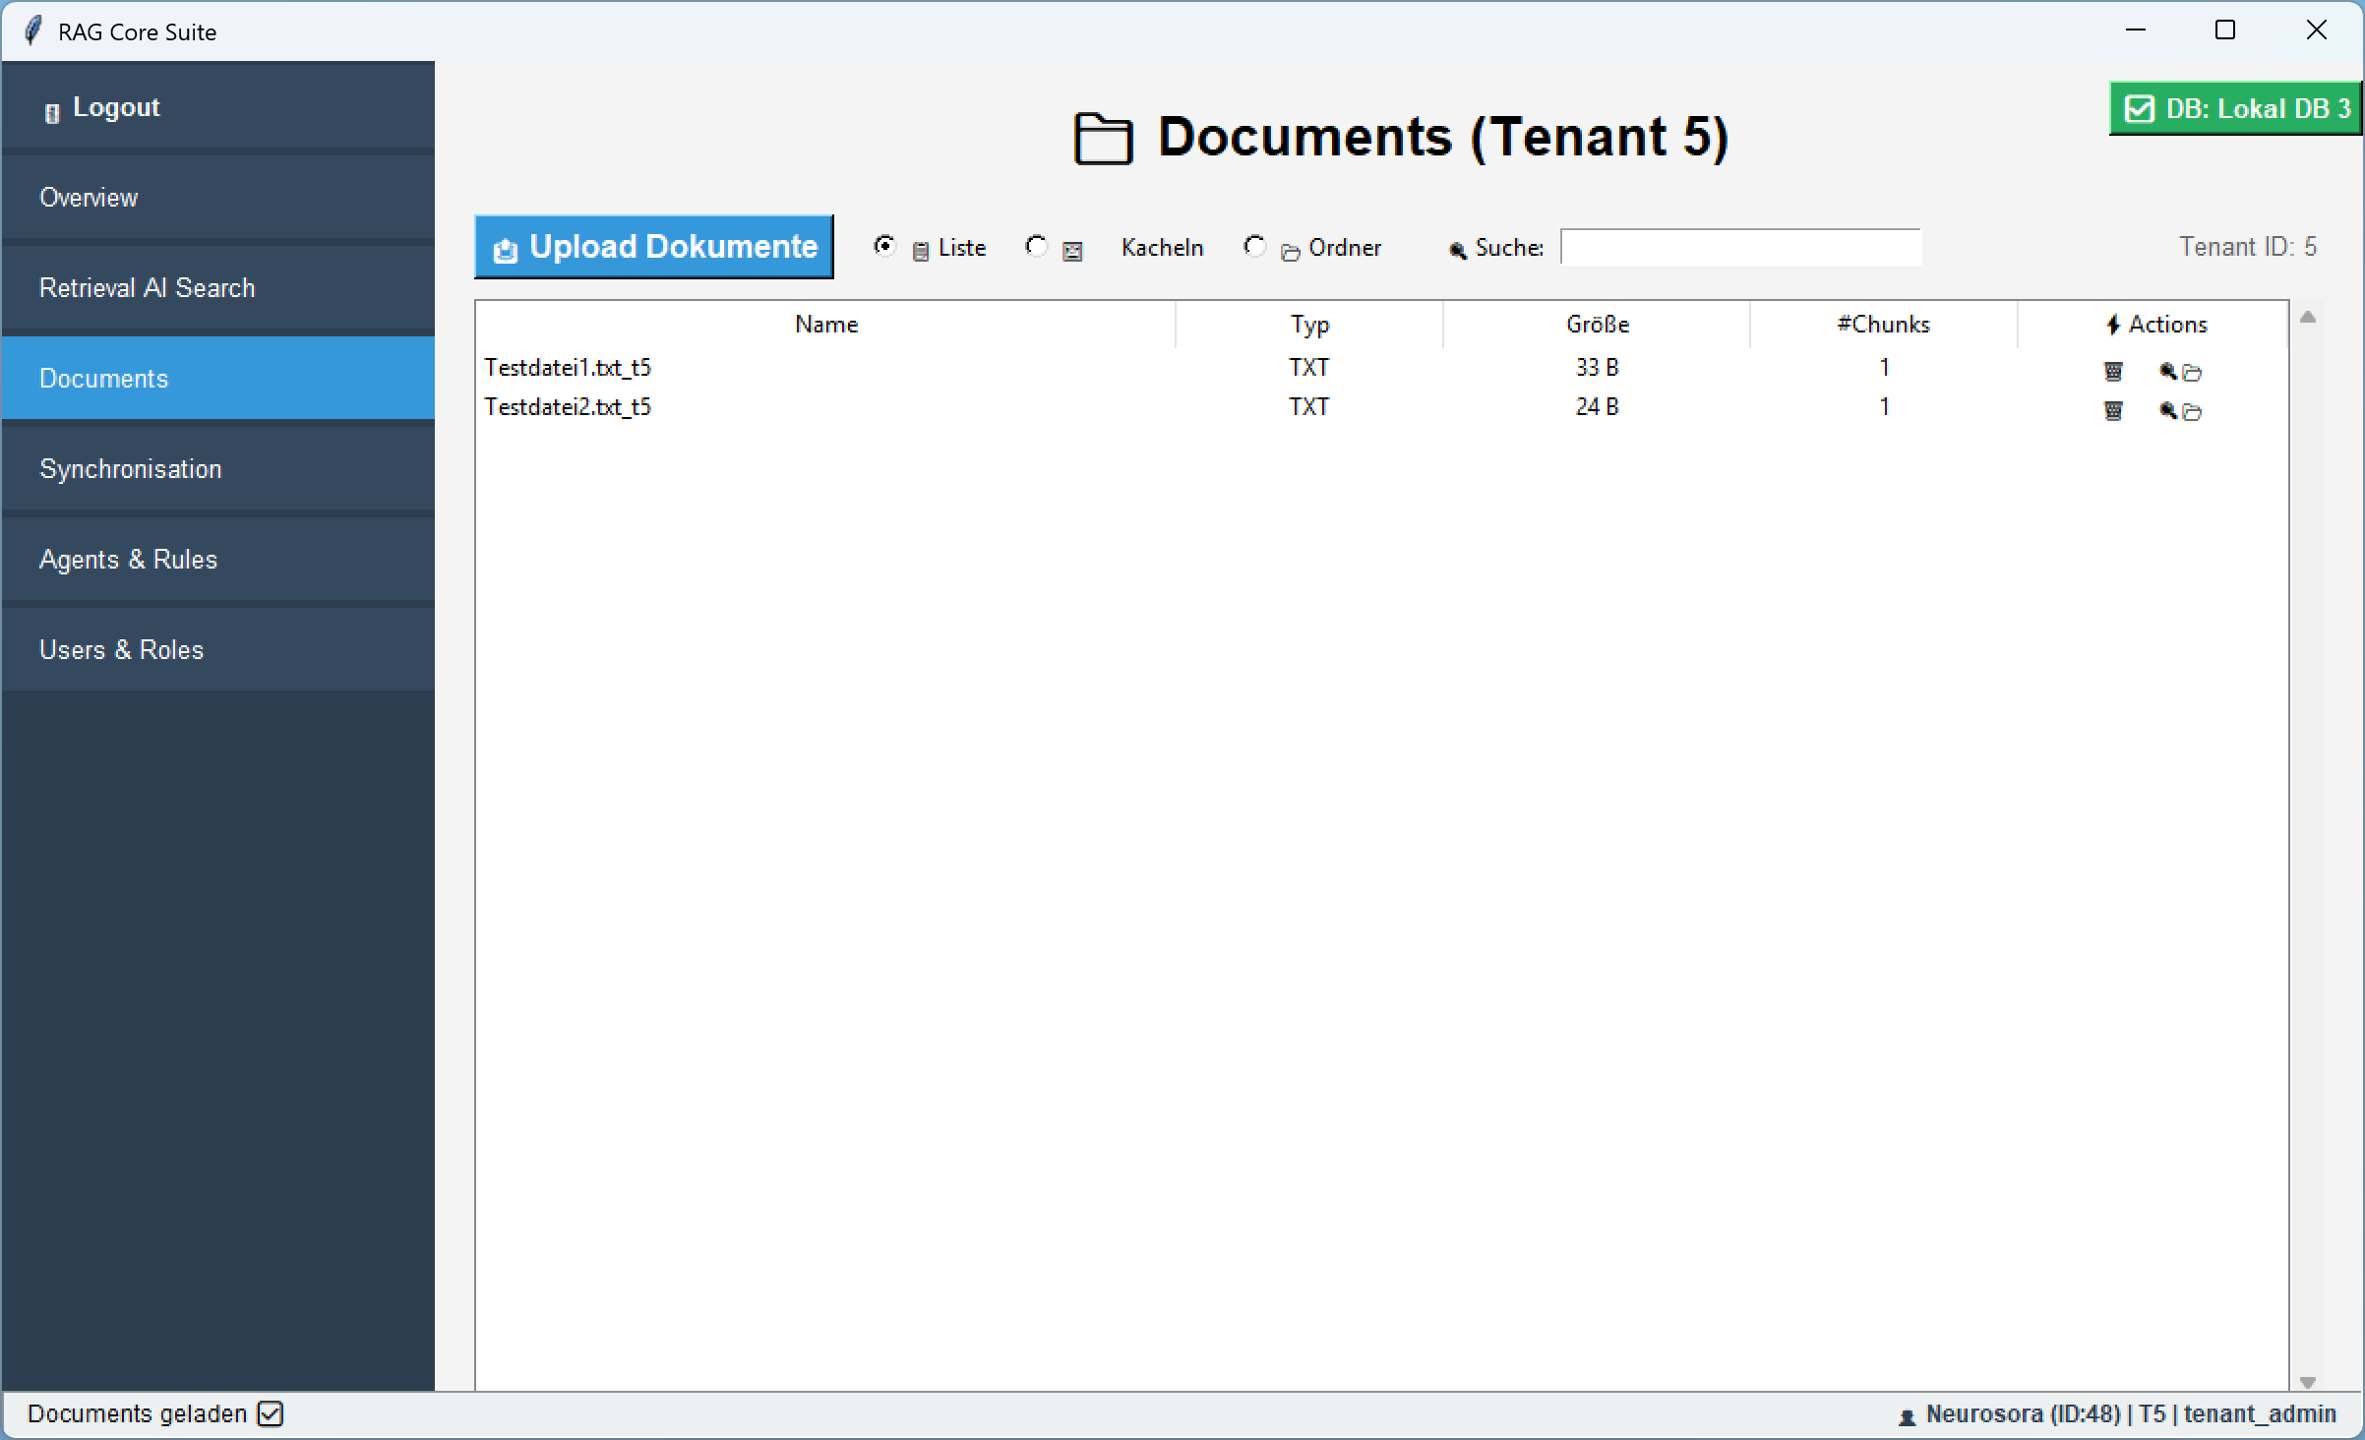
Task: Click magnifier icon for Testdatei2.txt_t5
Action: point(2166,410)
